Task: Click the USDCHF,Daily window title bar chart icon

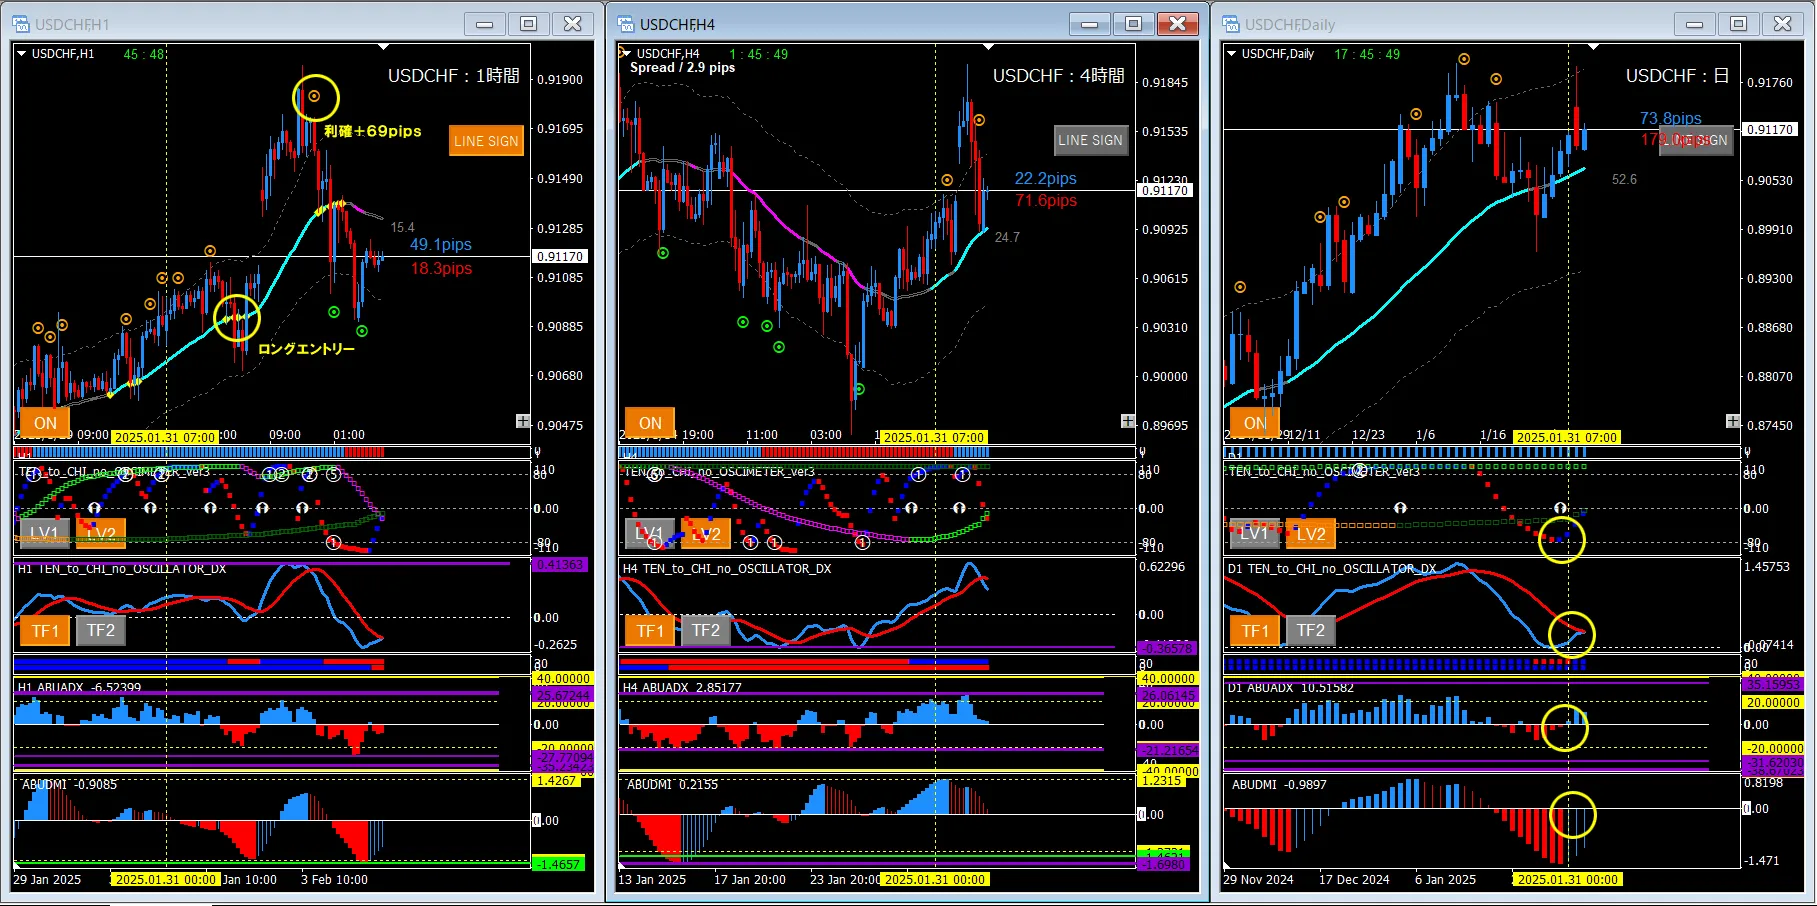Action: (1231, 24)
